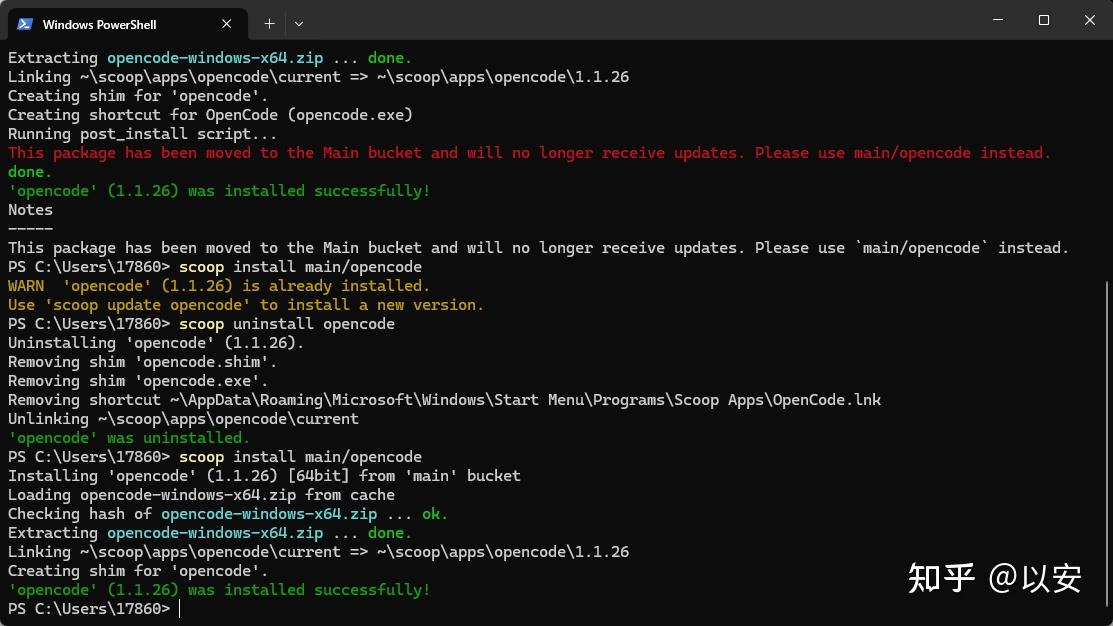
Task: Click the "Checking hash of" line ending in ok.
Action: [x=228, y=515]
